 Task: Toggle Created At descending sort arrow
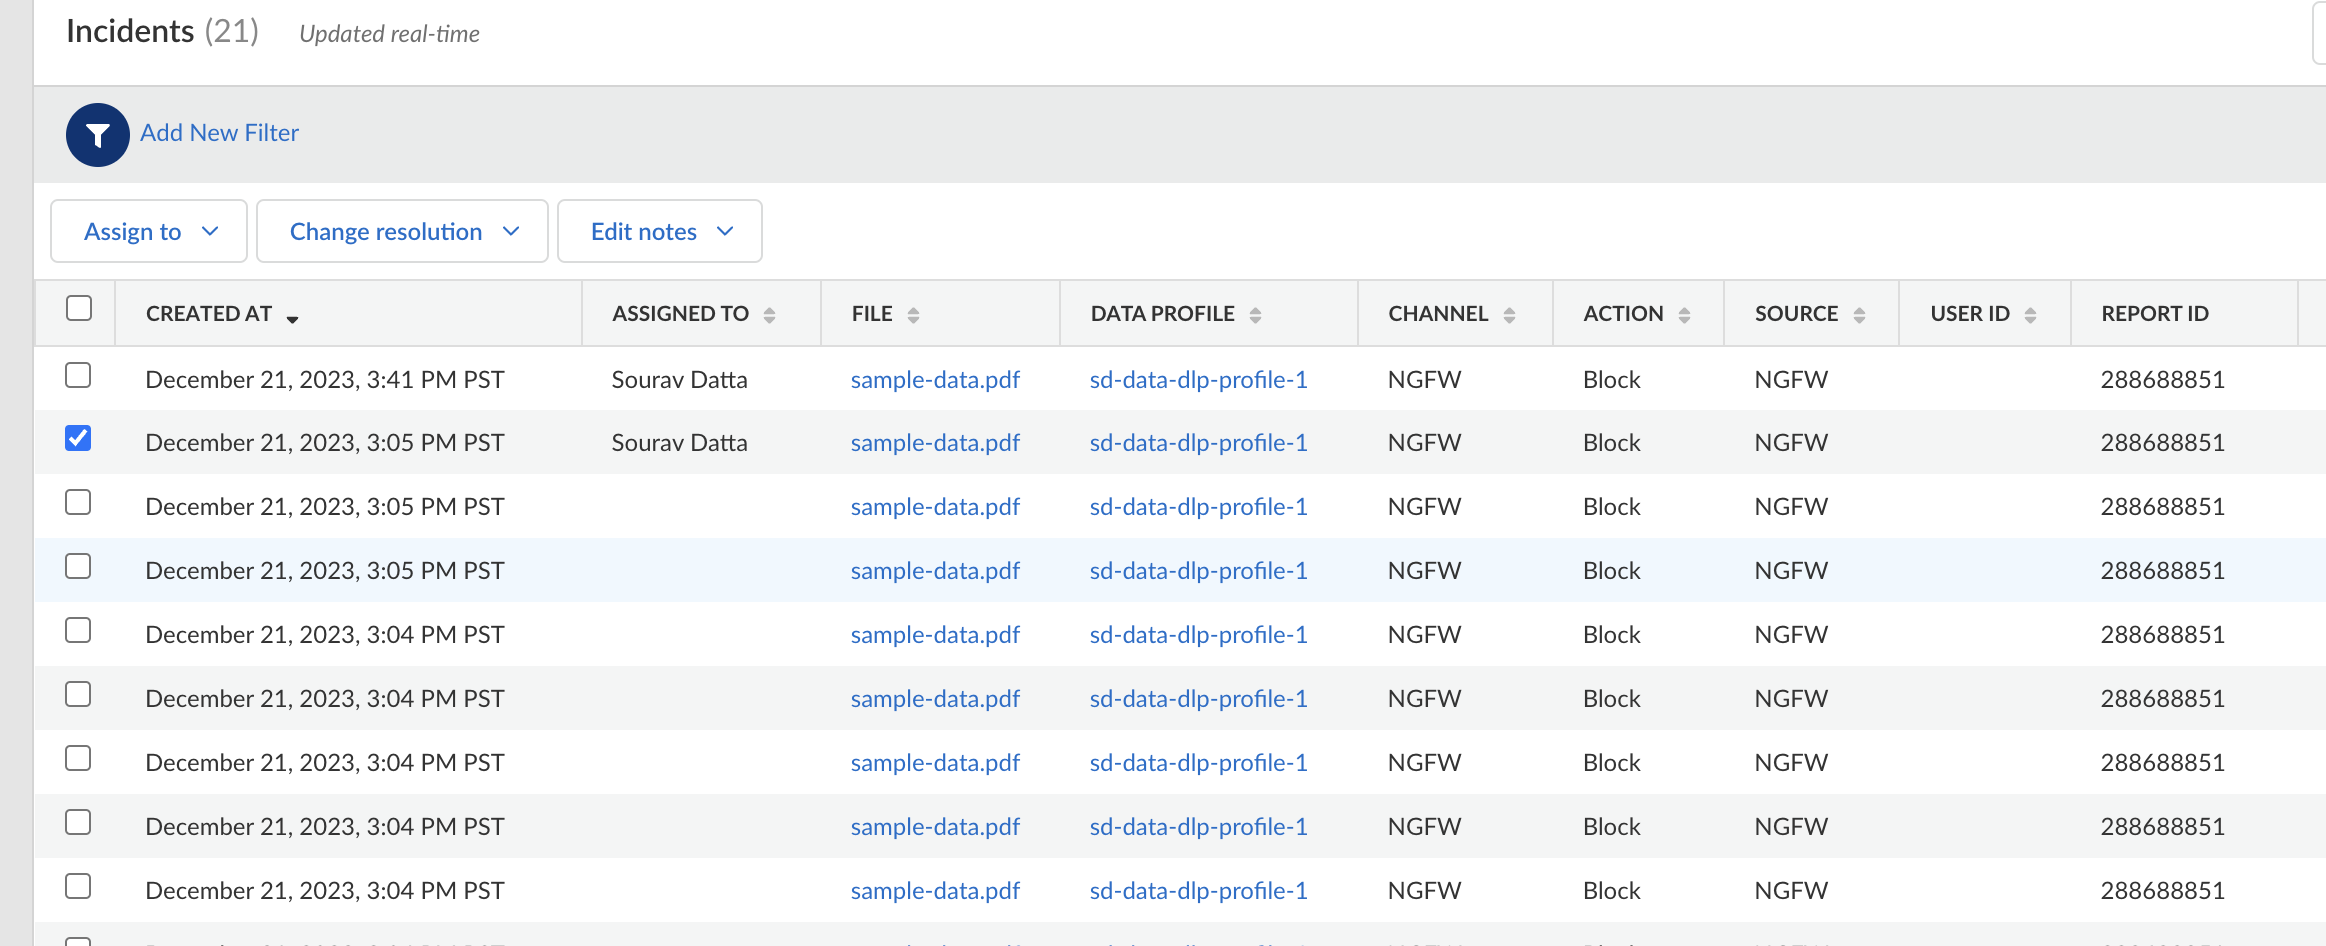point(292,318)
